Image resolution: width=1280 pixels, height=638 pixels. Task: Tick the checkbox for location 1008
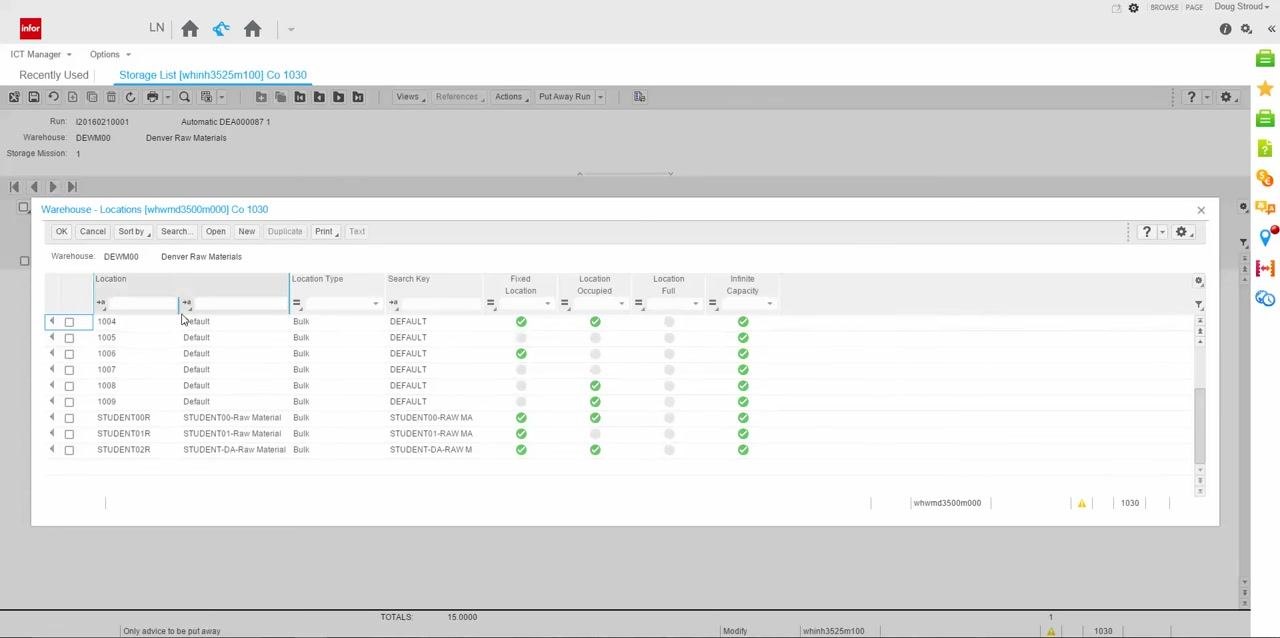tap(69, 386)
